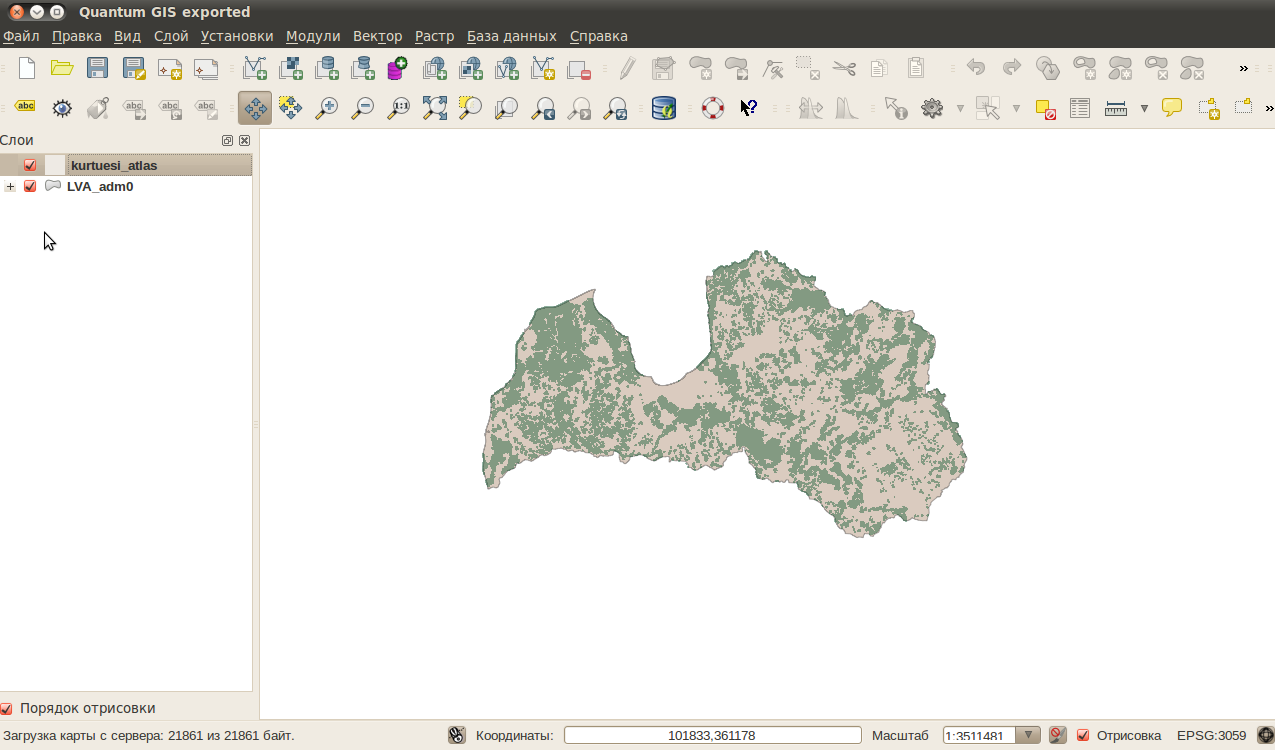
Task: Activate the Zoom In magnifier tool
Action: coord(326,108)
